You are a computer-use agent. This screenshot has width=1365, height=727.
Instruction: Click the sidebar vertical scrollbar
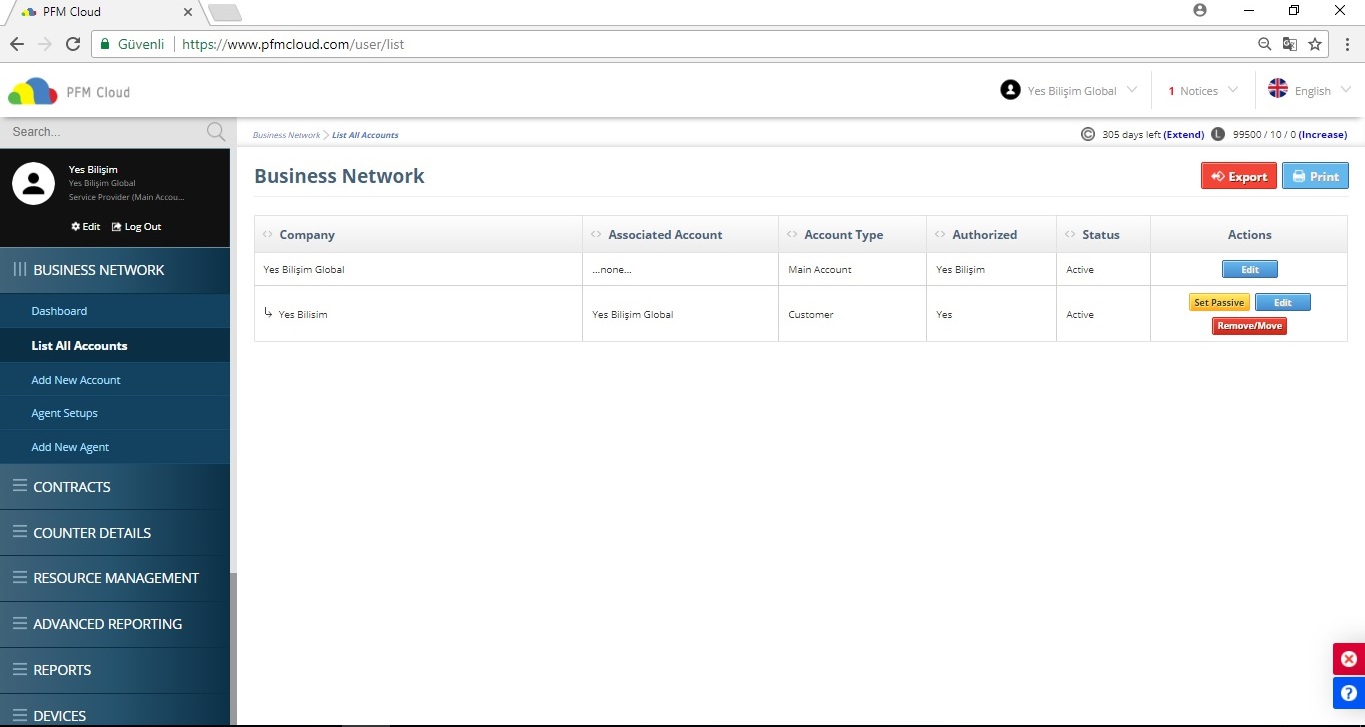(233, 650)
